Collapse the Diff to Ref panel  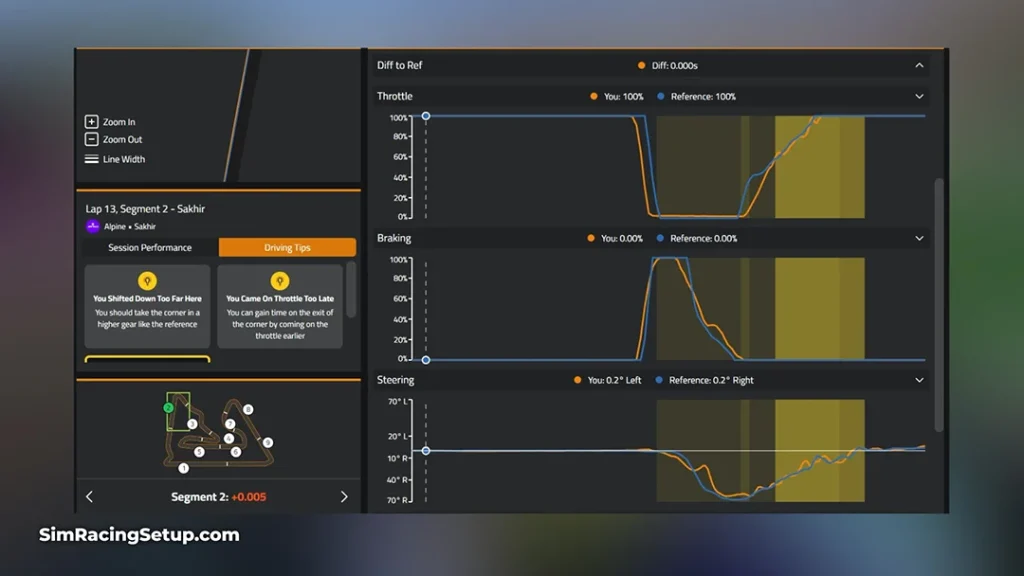(920, 65)
